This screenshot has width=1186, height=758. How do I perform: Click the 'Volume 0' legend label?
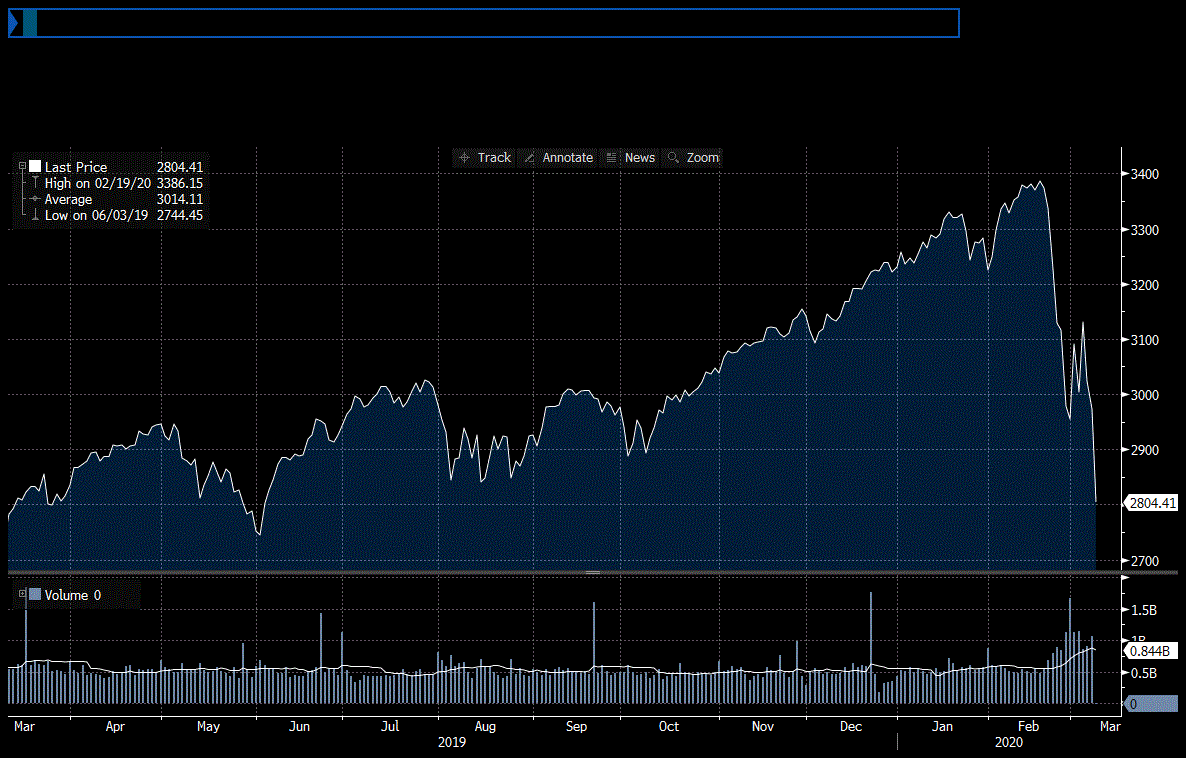73,595
